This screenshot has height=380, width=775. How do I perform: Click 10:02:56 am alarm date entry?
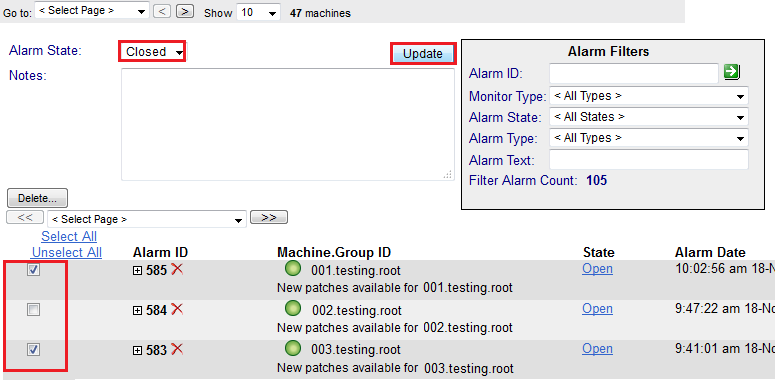point(725,269)
